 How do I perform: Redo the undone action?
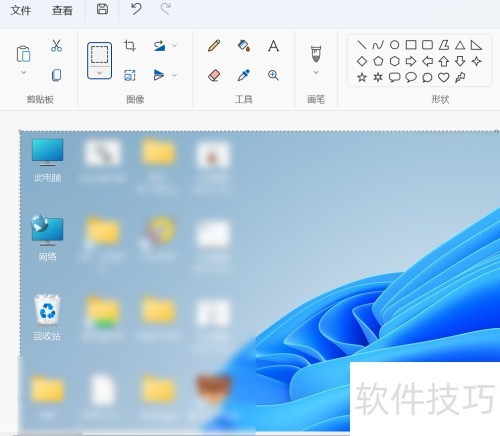(x=166, y=9)
